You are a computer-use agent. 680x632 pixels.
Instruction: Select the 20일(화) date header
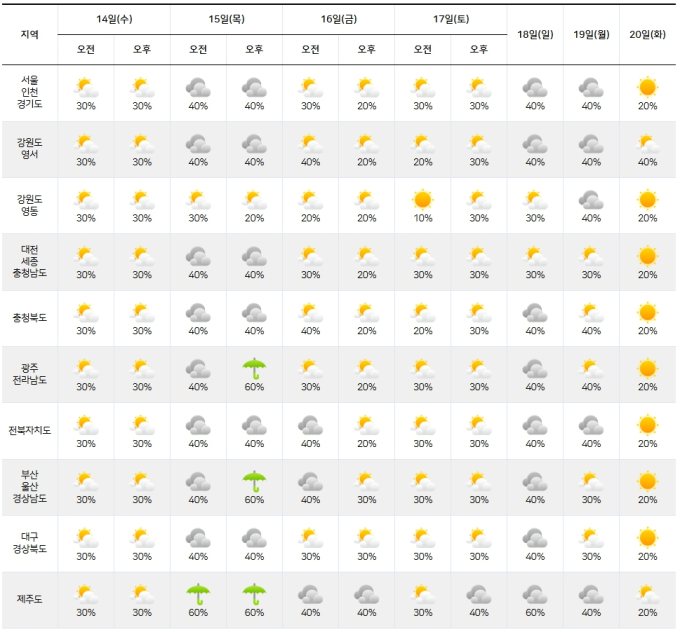coord(647,34)
